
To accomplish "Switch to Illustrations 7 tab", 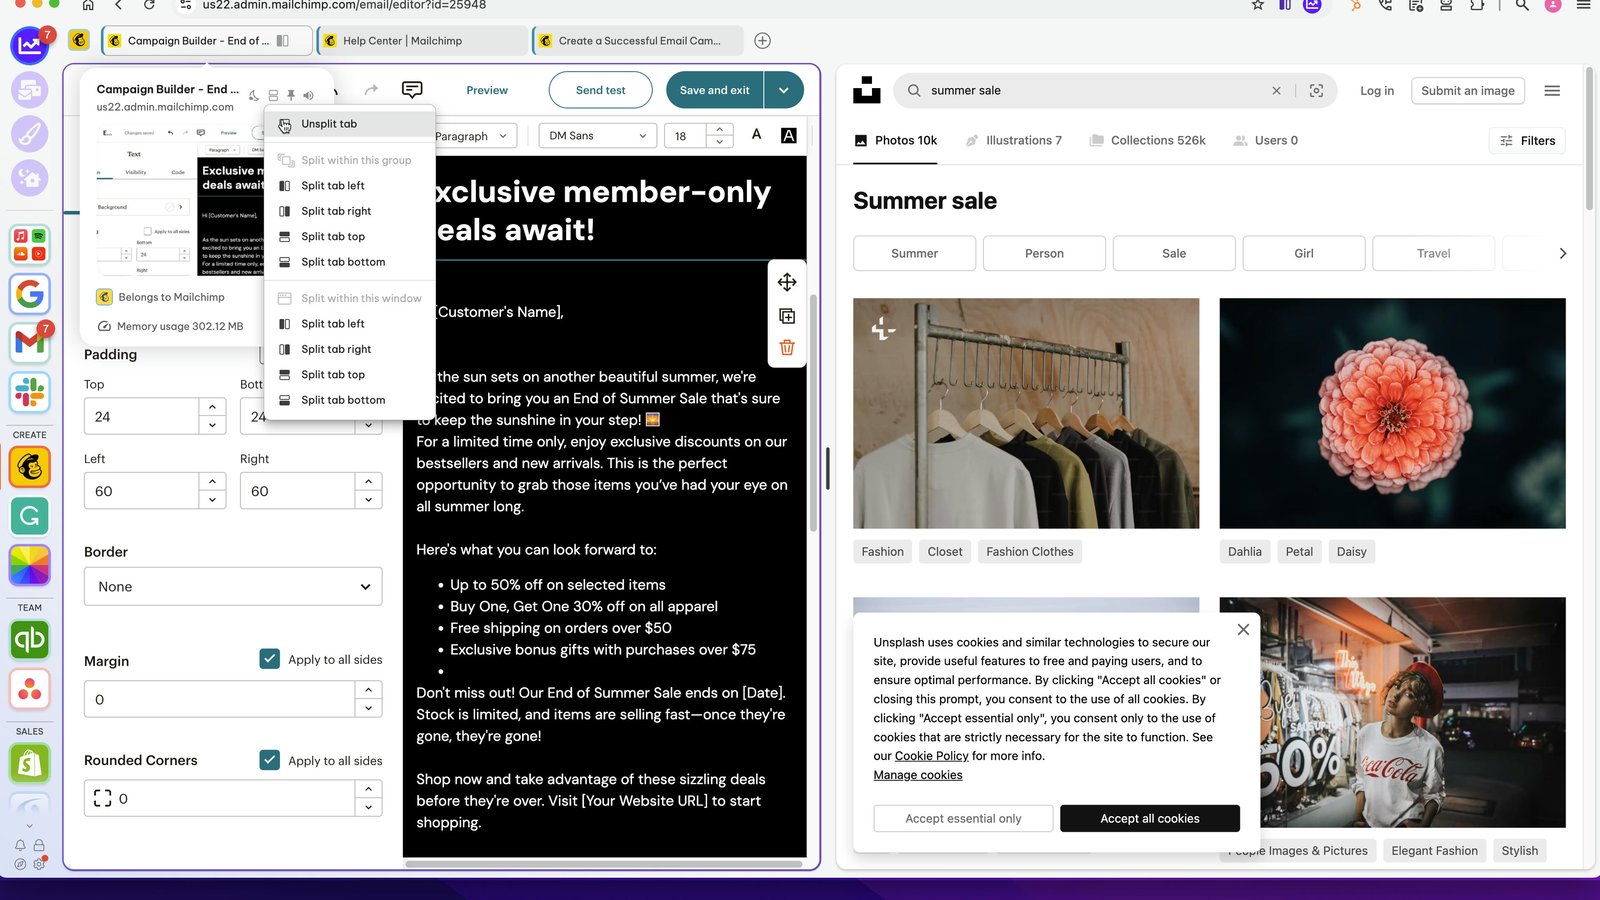I will [x=1013, y=141].
